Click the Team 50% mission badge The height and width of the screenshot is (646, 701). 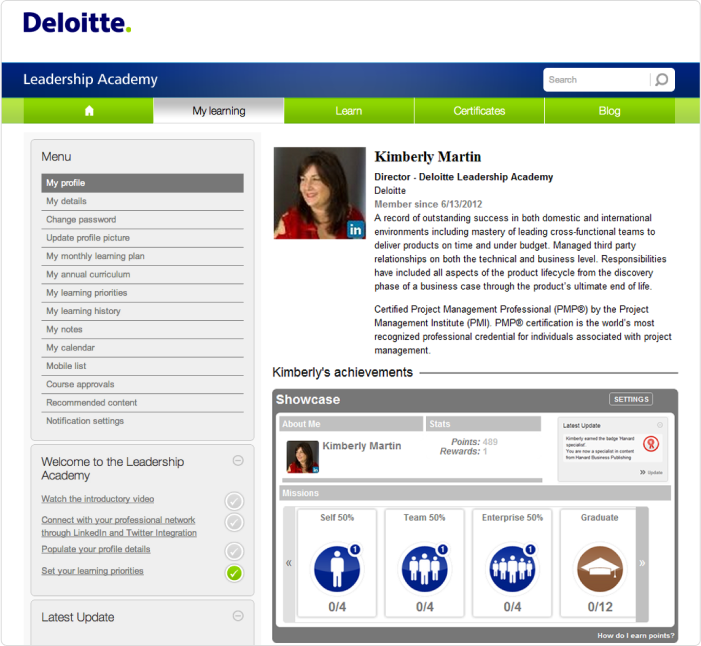(x=424, y=569)
